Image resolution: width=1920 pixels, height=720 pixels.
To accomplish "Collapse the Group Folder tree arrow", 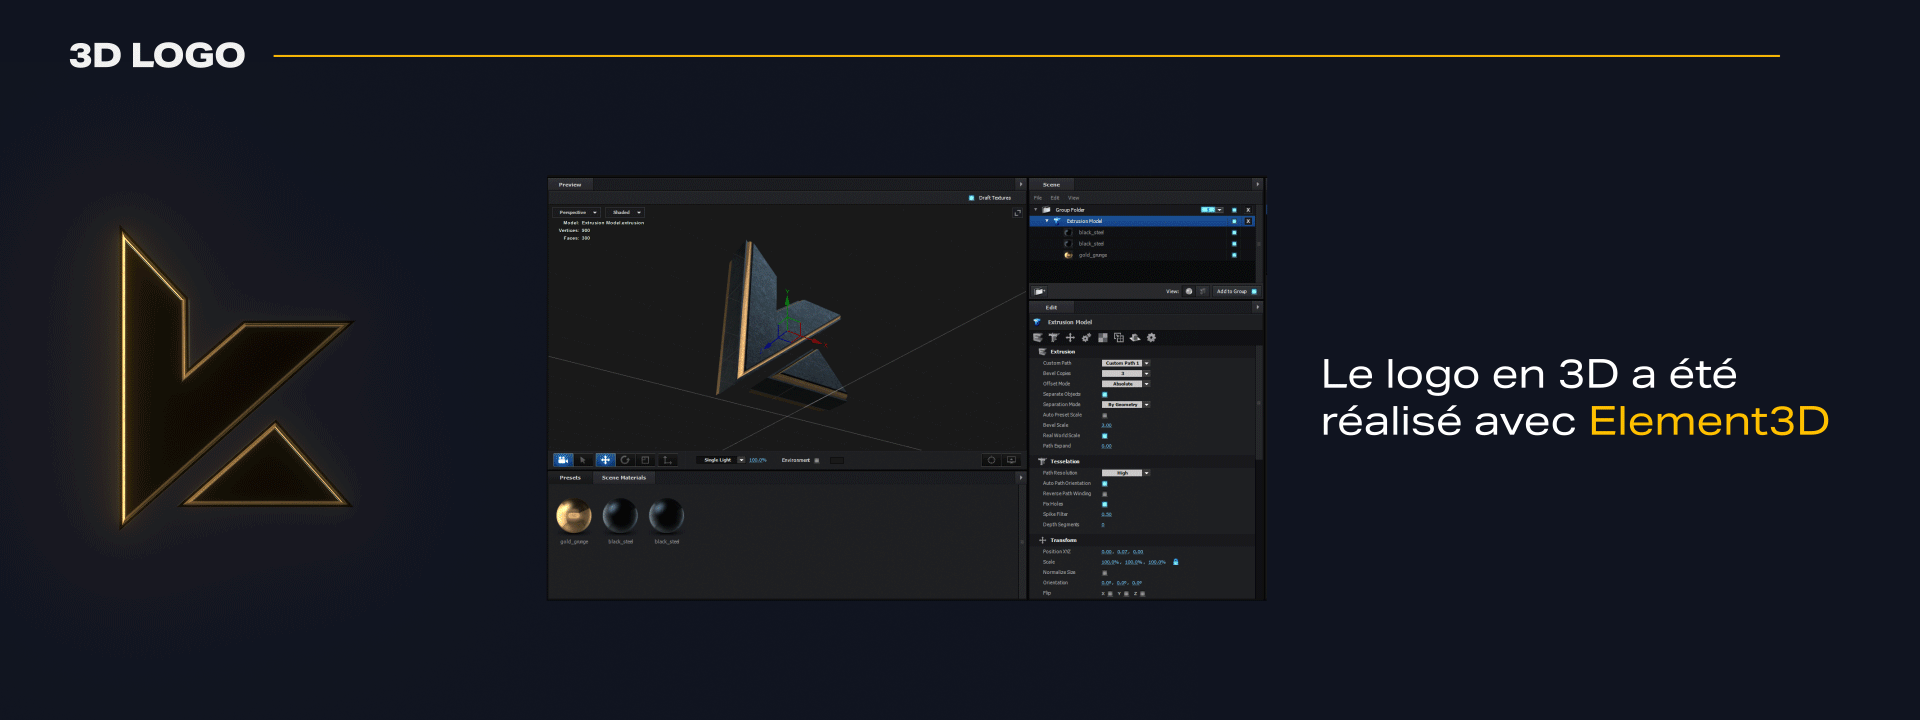I will point(1035,210).
